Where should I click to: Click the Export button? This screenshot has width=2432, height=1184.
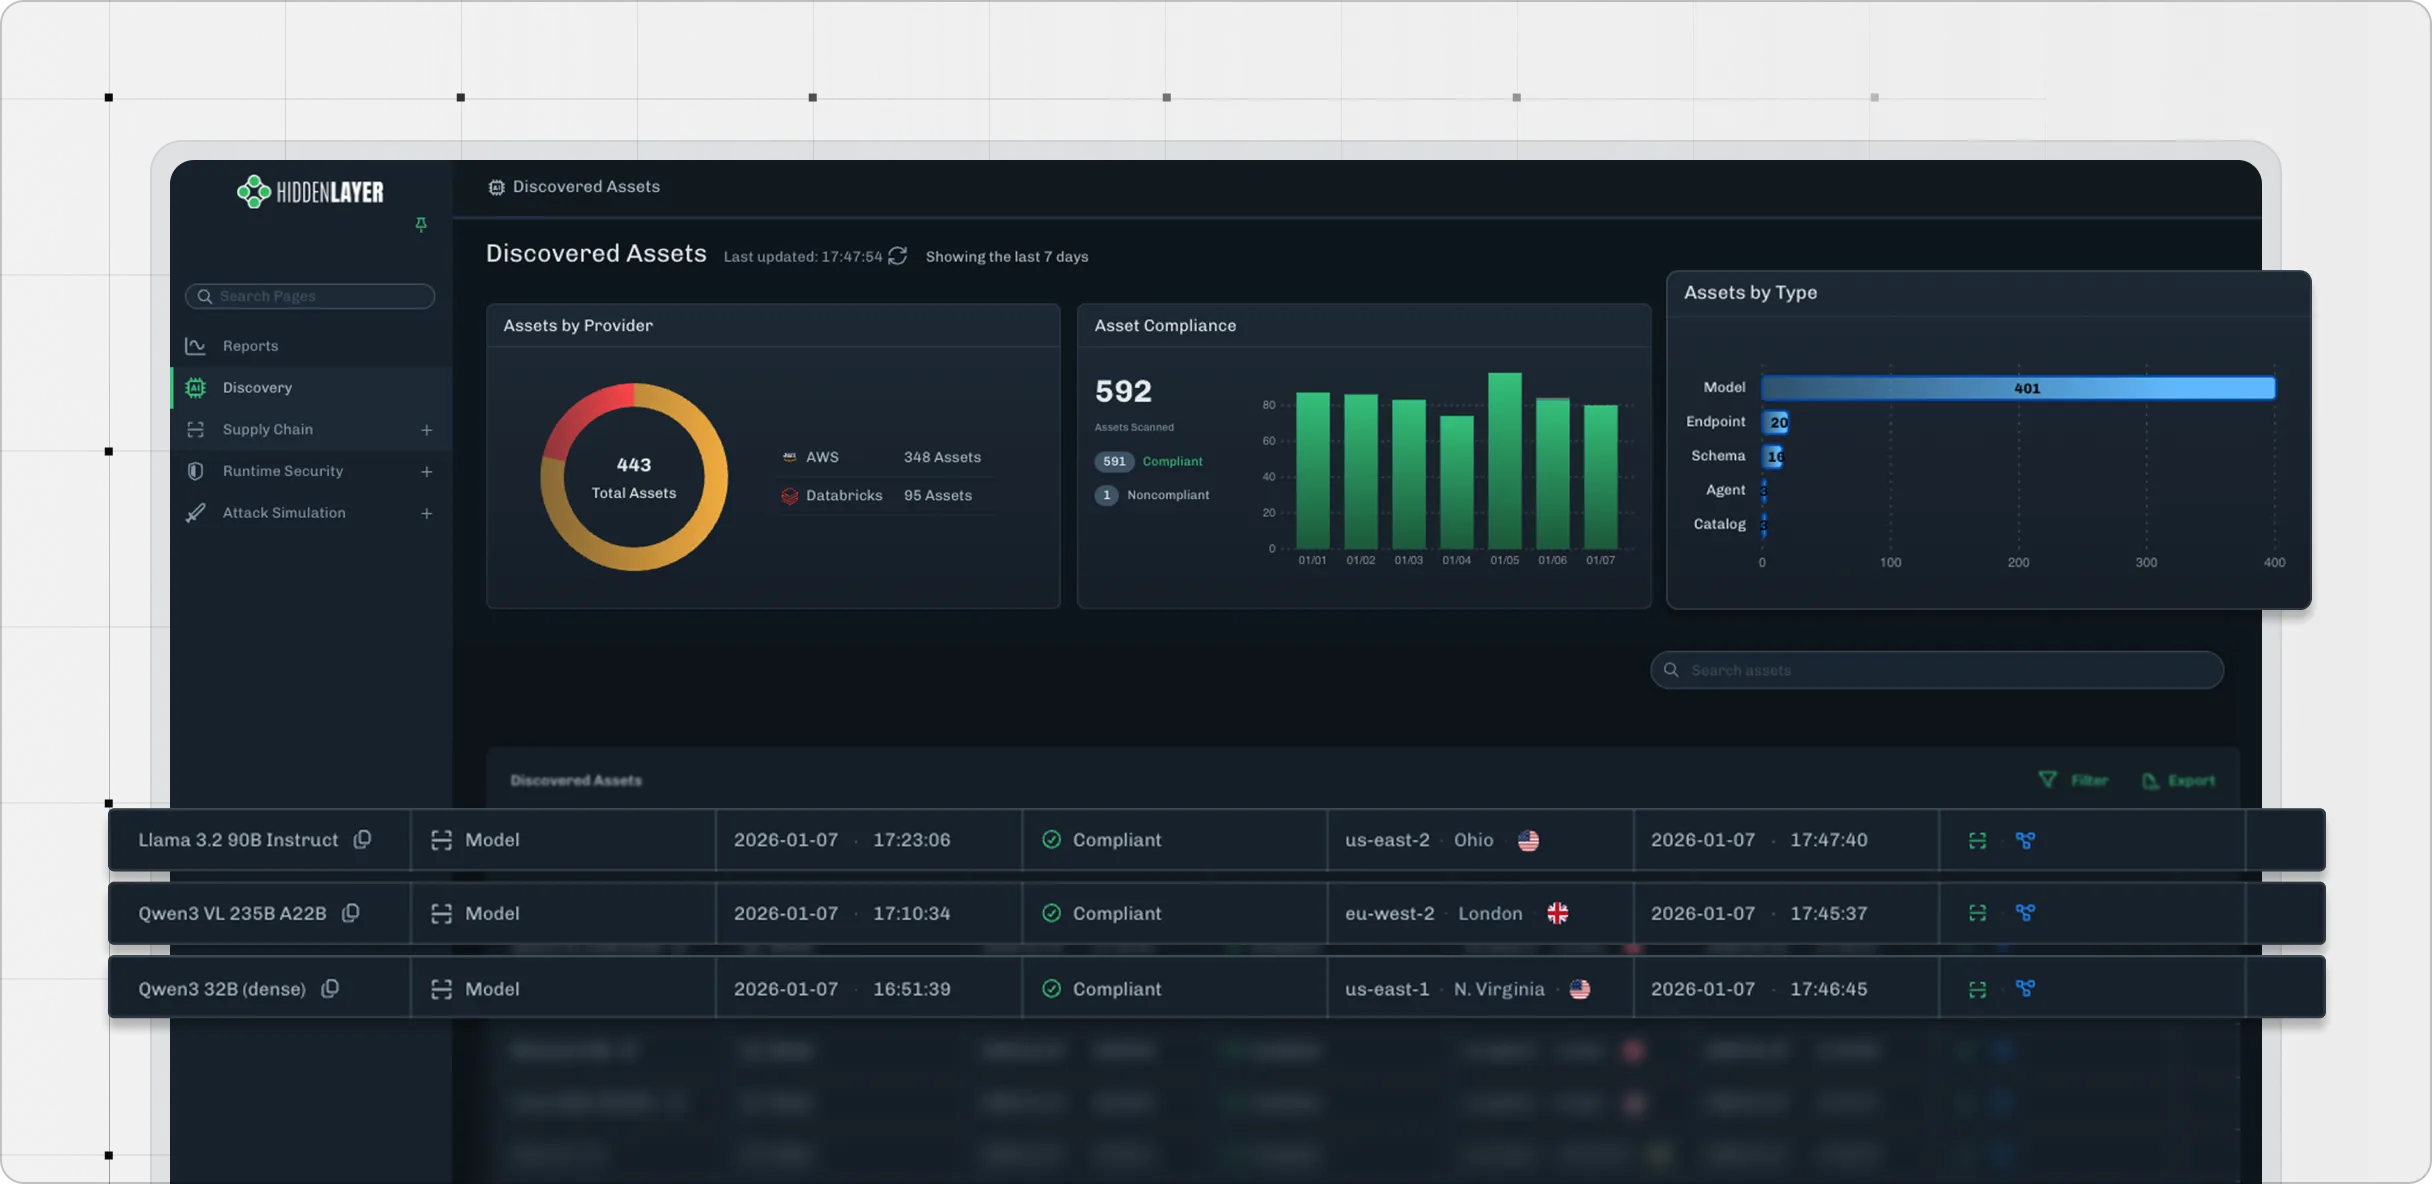coord(2179,780)
